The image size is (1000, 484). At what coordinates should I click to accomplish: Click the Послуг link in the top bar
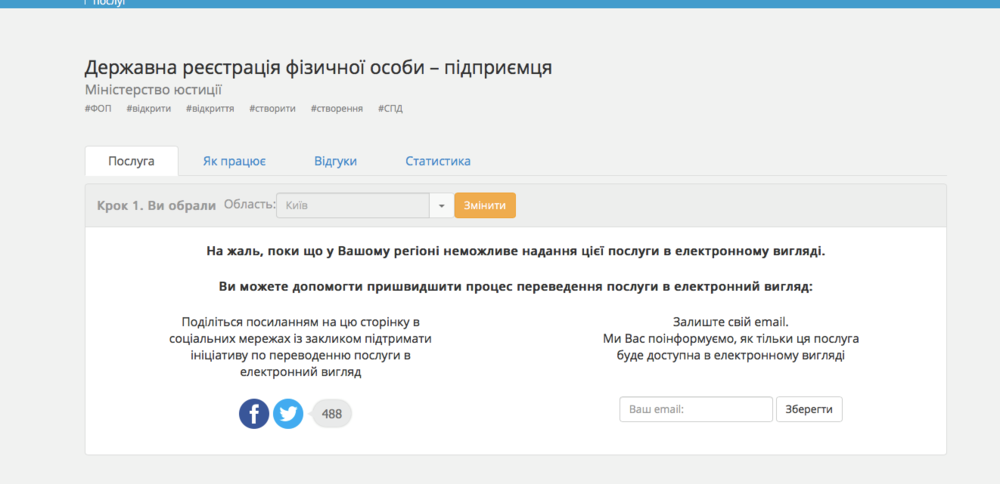tap(108, 3)
